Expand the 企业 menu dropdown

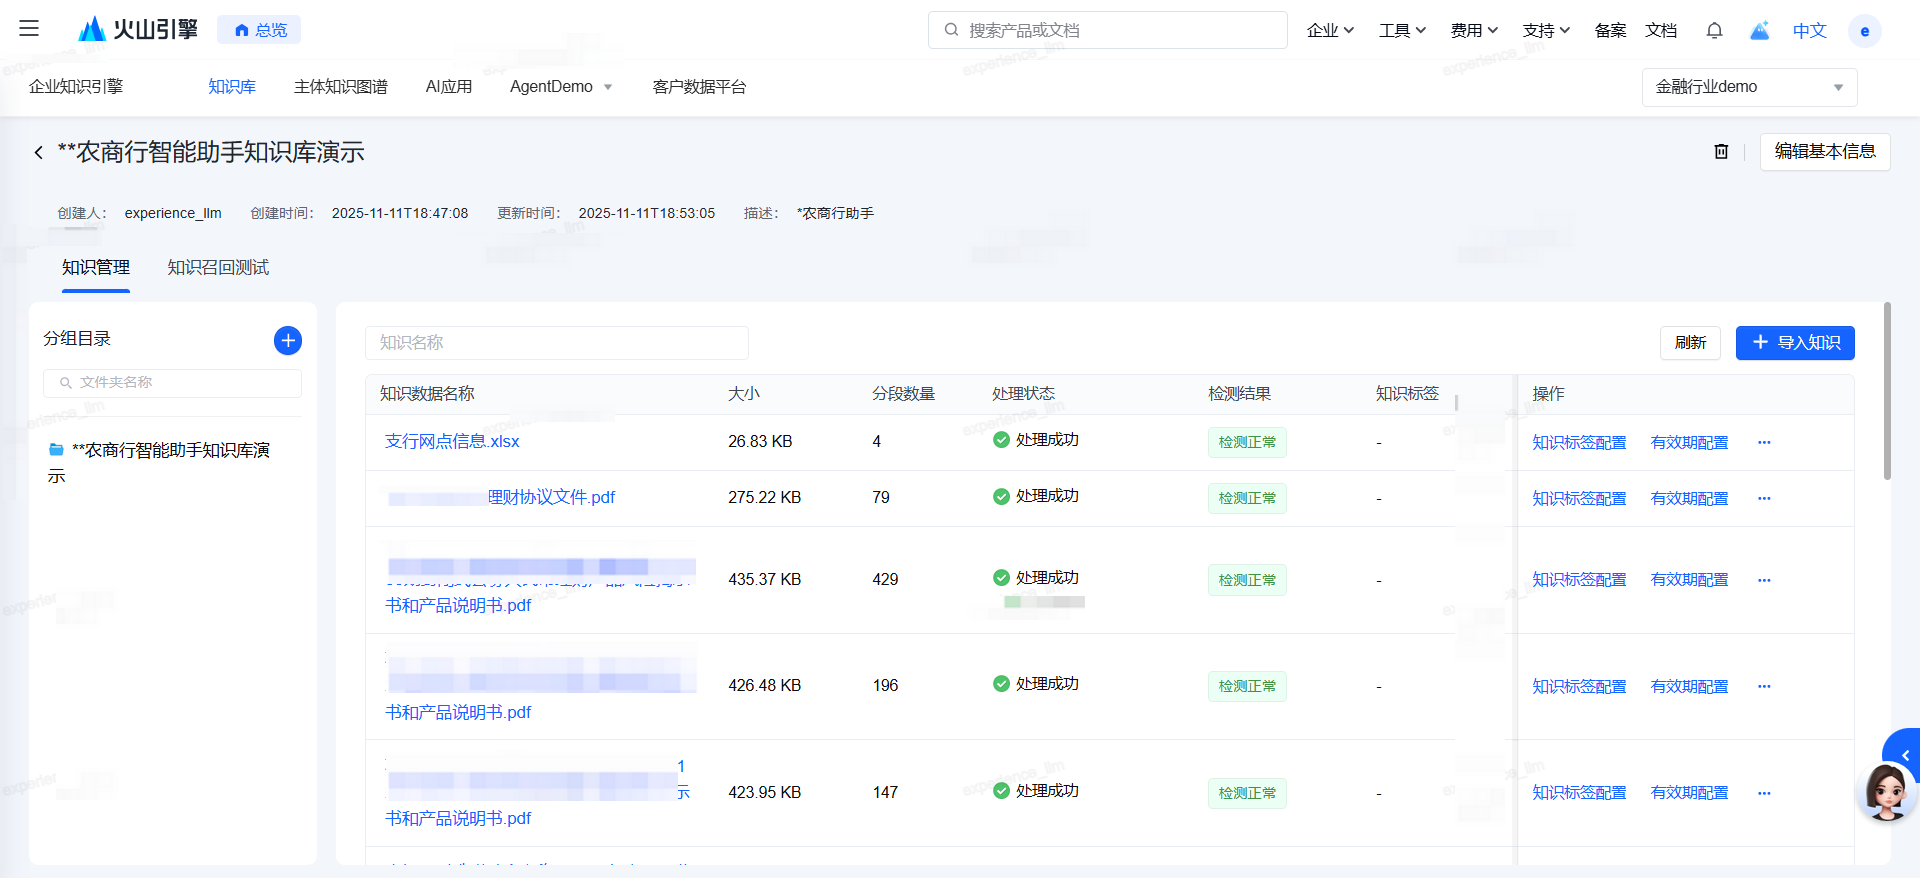click(x=1330, y=31)
